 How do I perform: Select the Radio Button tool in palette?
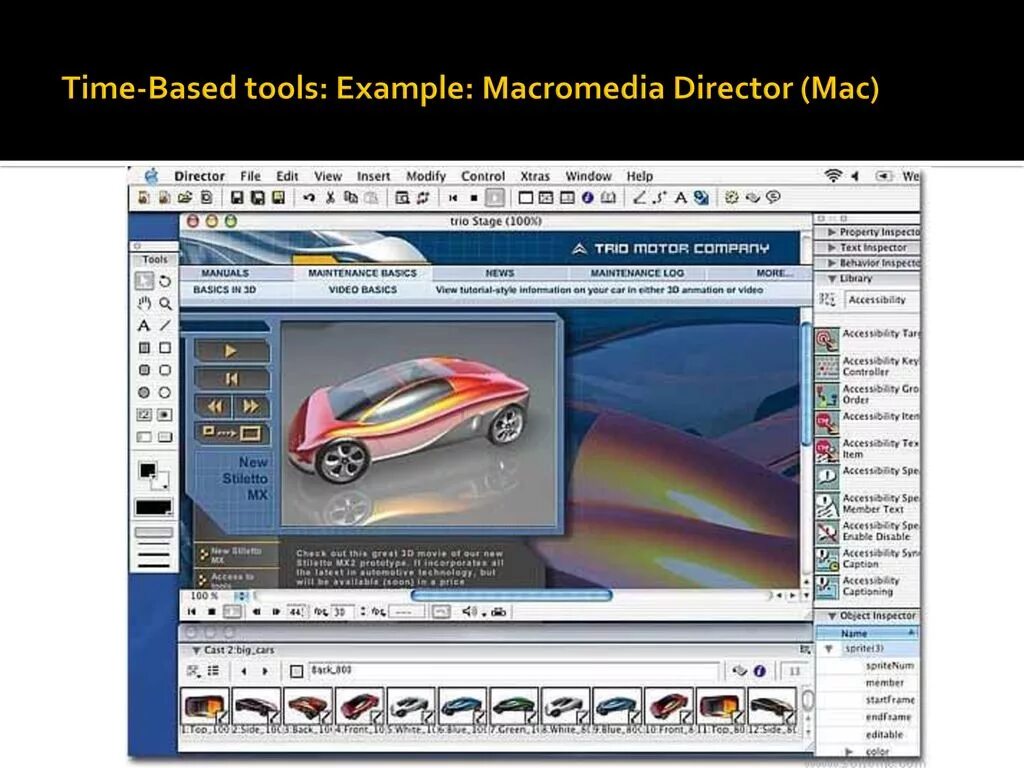pos(165,415)
